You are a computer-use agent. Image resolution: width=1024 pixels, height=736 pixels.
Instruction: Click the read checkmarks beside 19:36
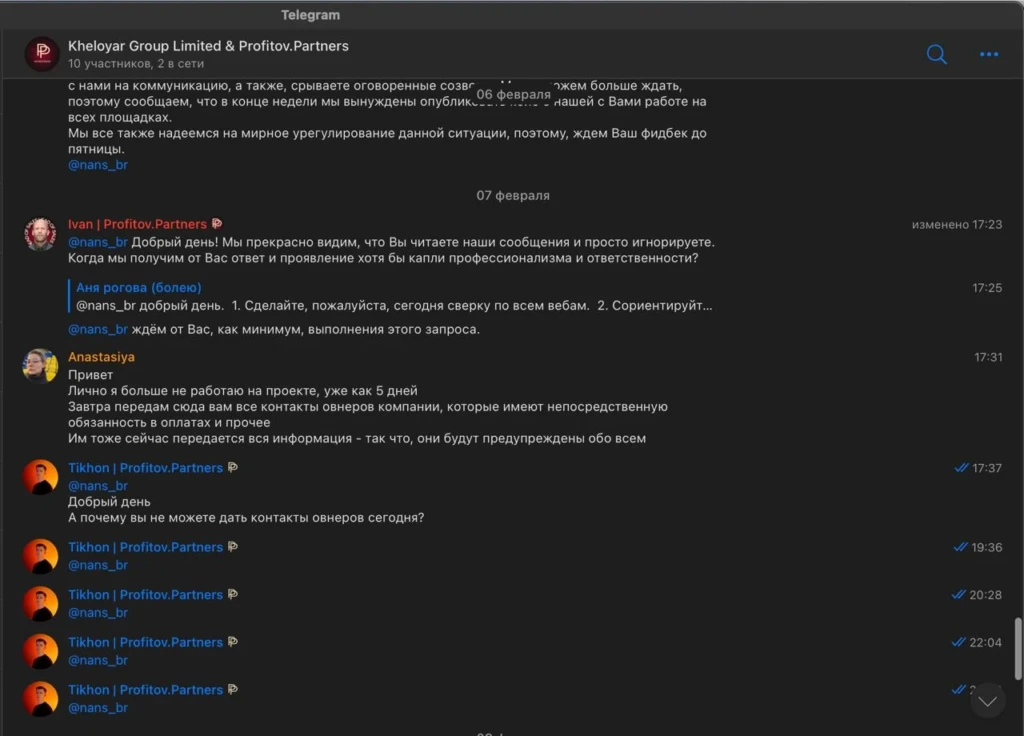[x=960, y=547]
